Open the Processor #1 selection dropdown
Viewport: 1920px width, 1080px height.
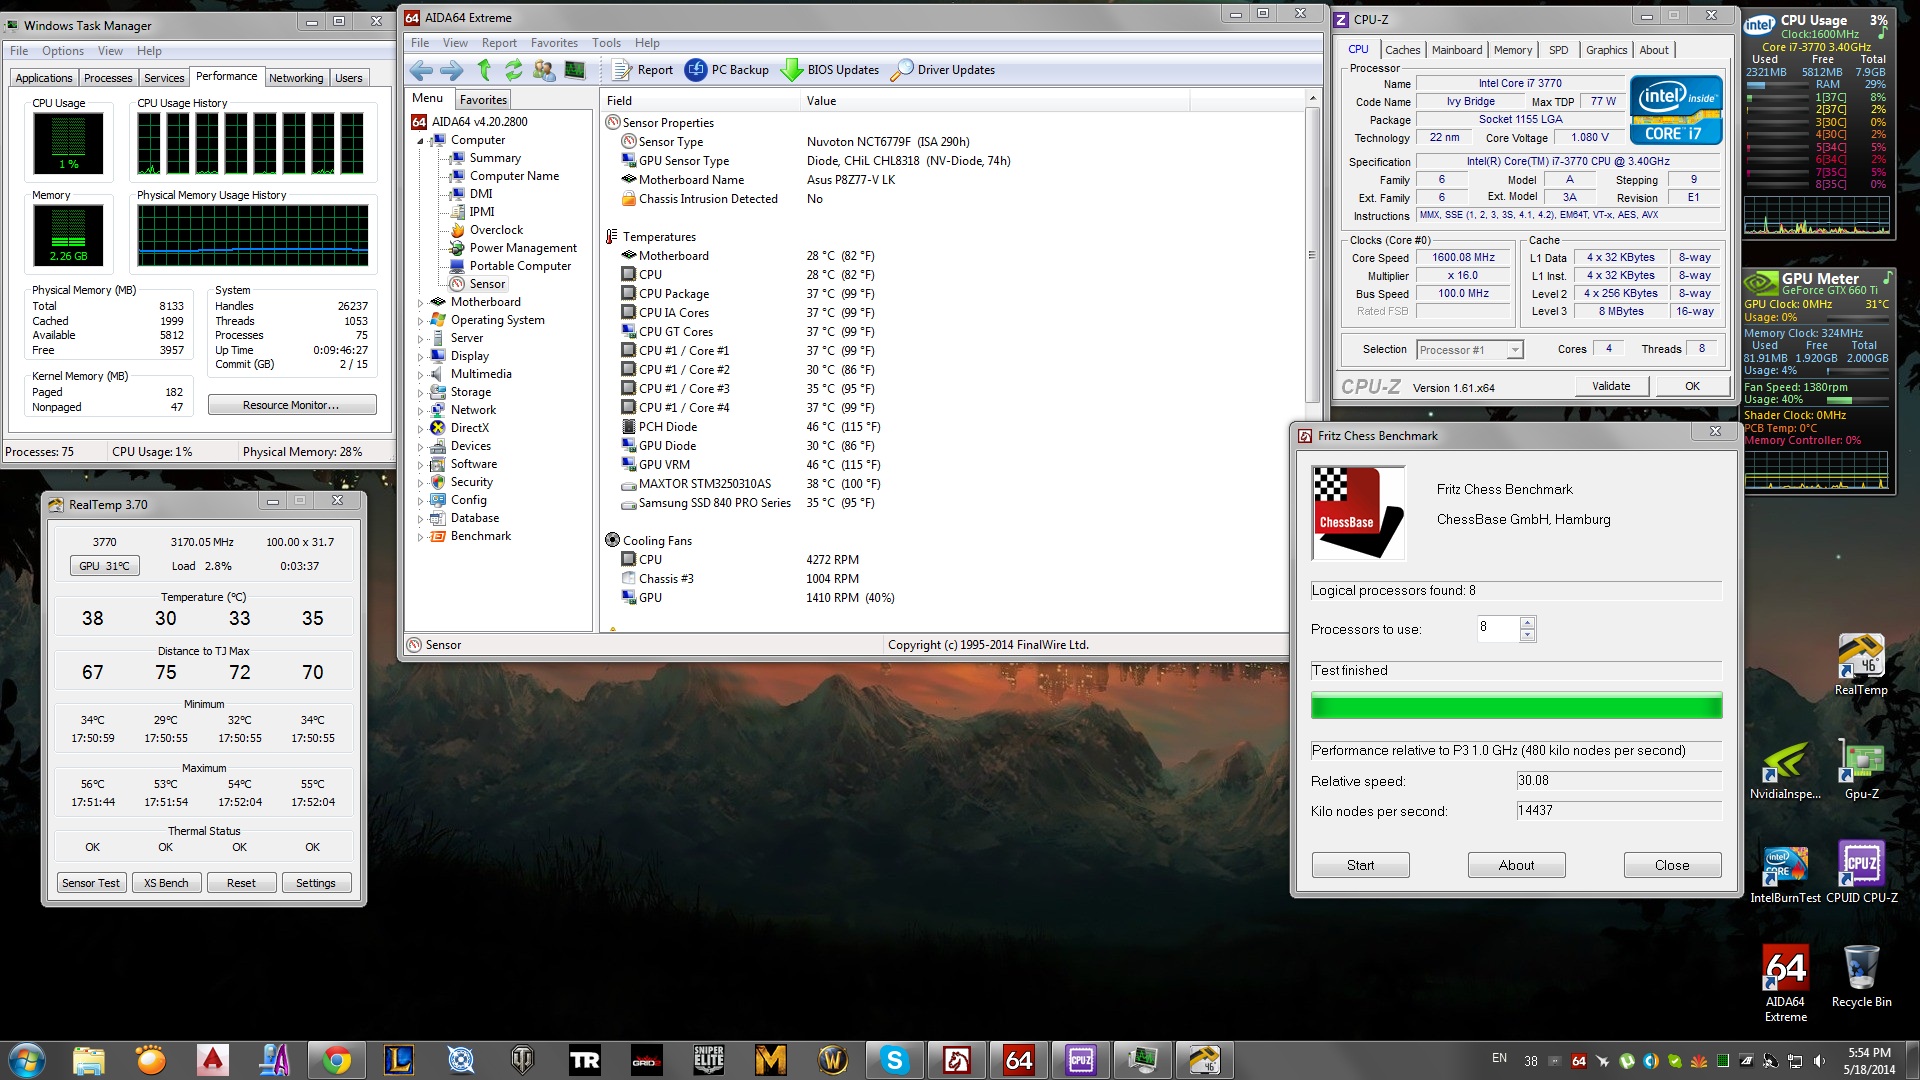(x=1515, y=350)
